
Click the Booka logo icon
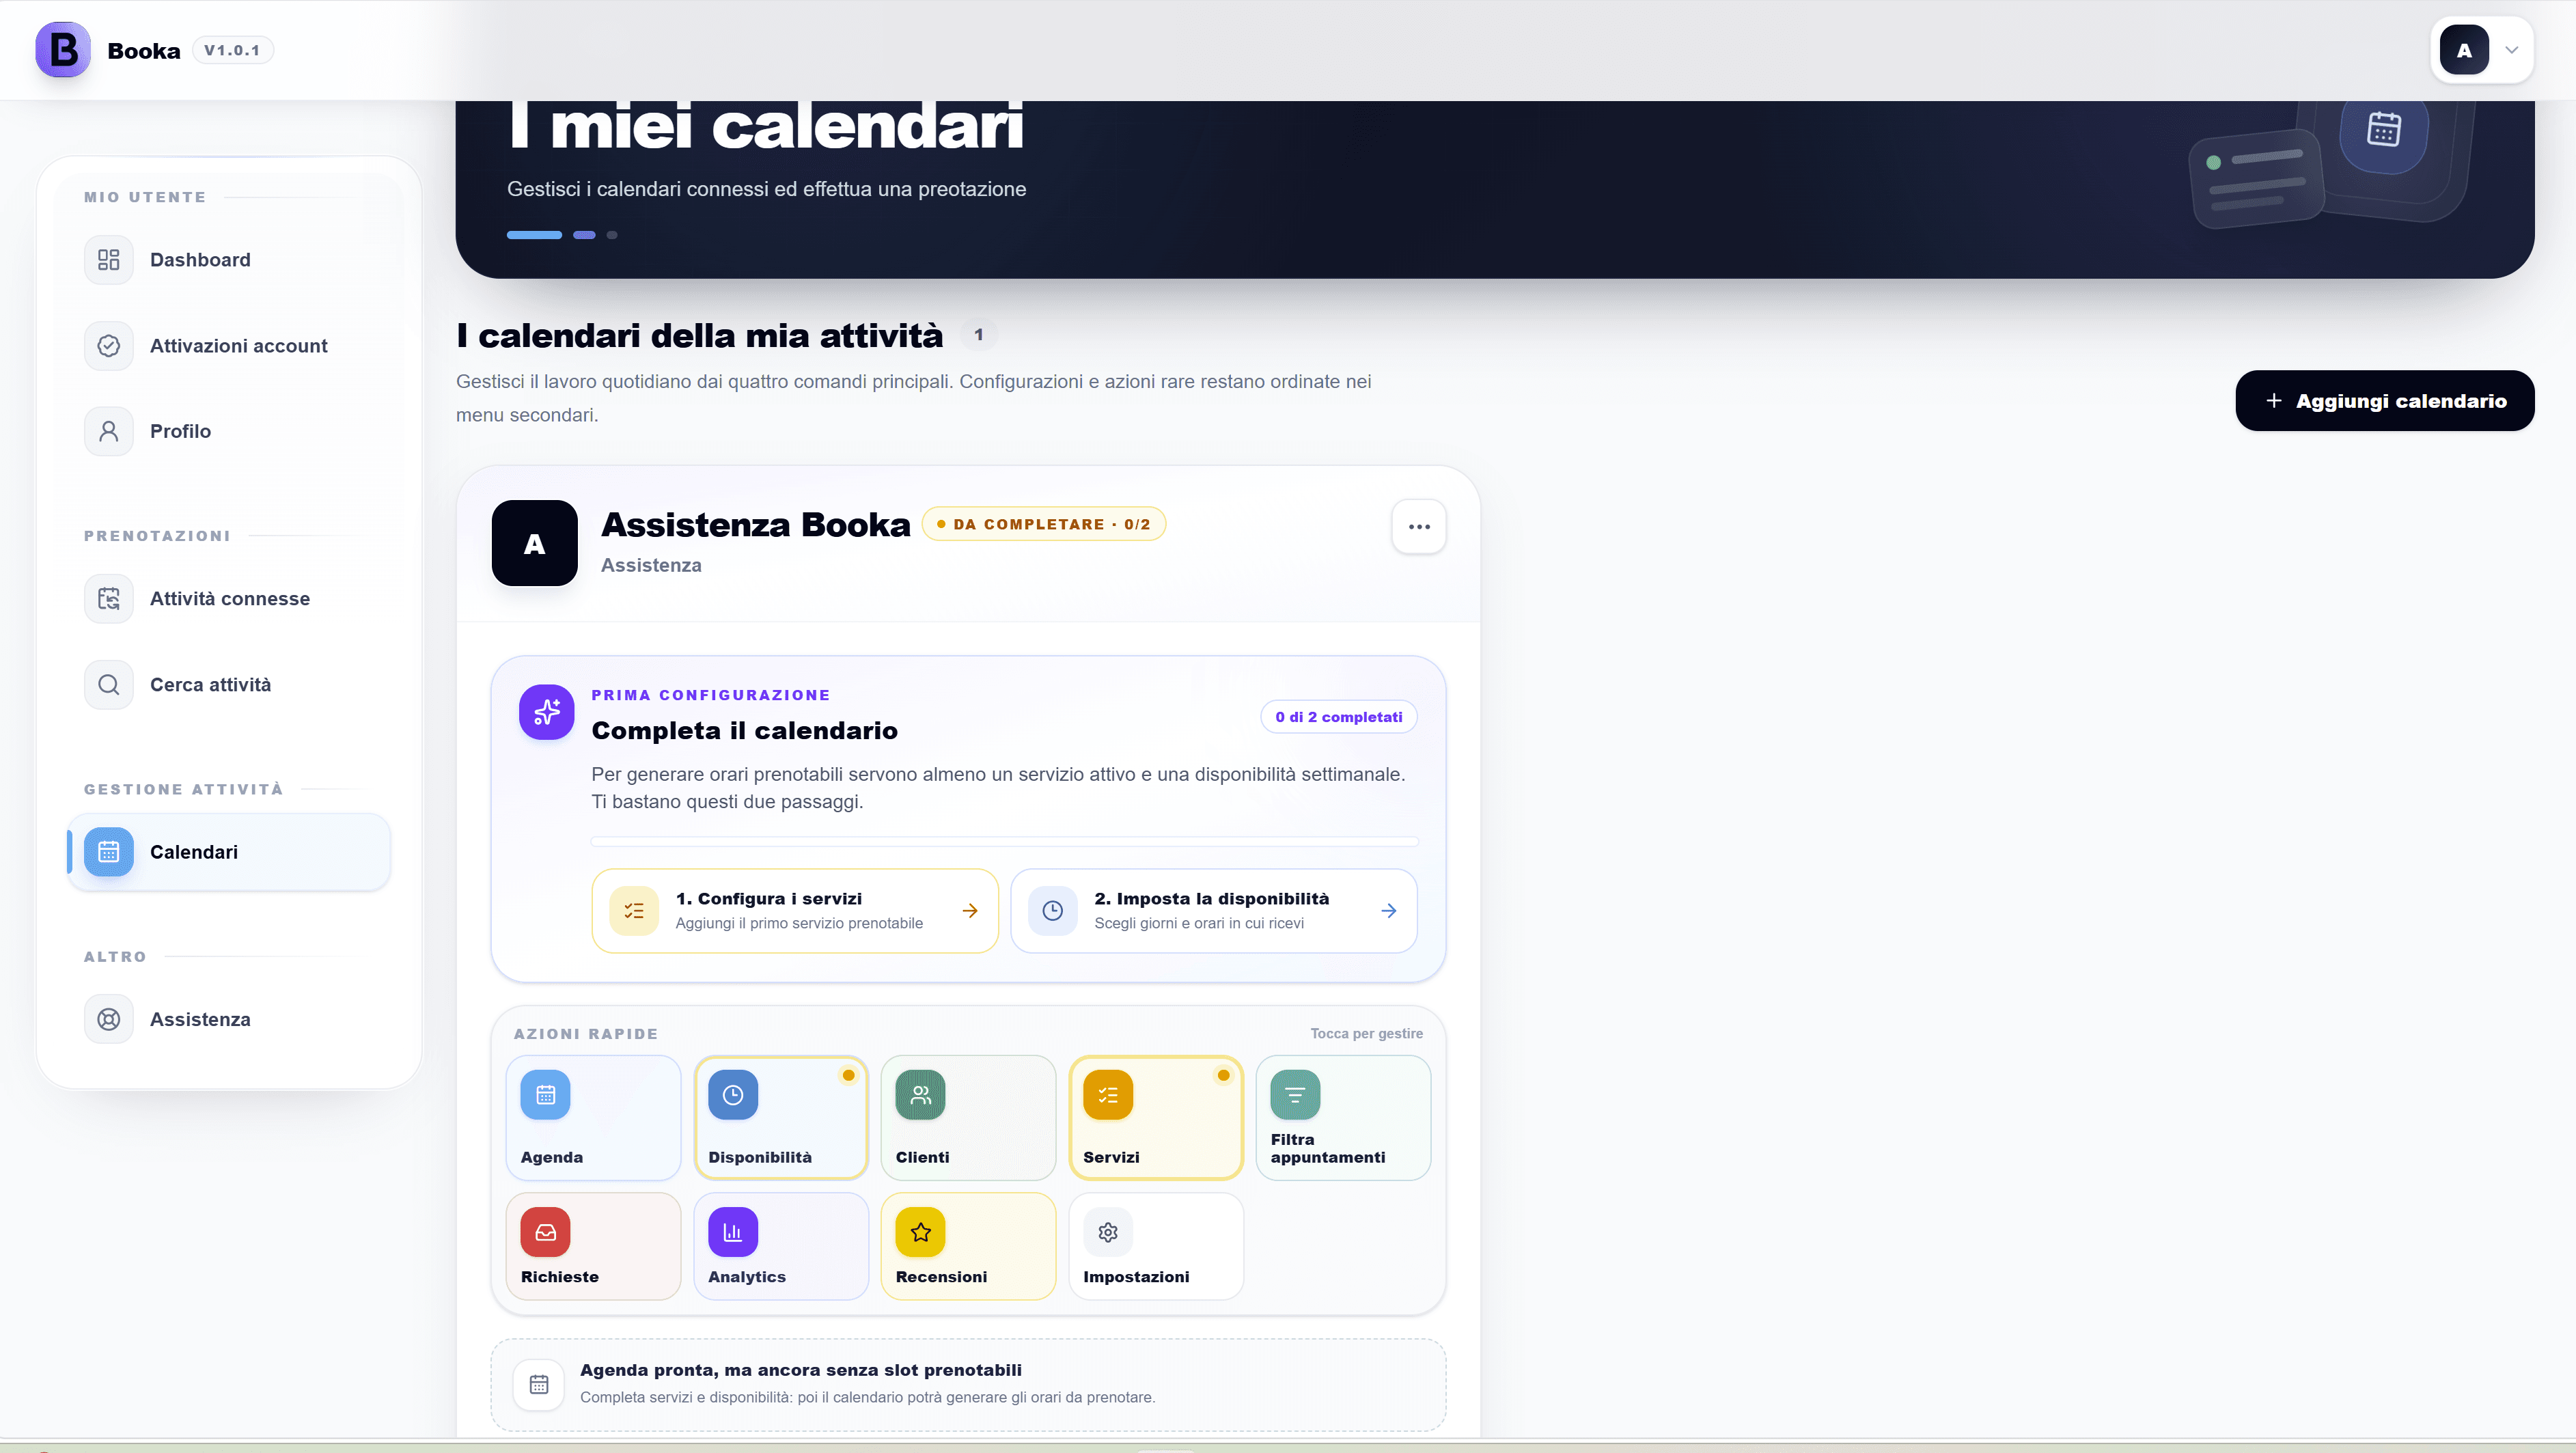(63, 50)
